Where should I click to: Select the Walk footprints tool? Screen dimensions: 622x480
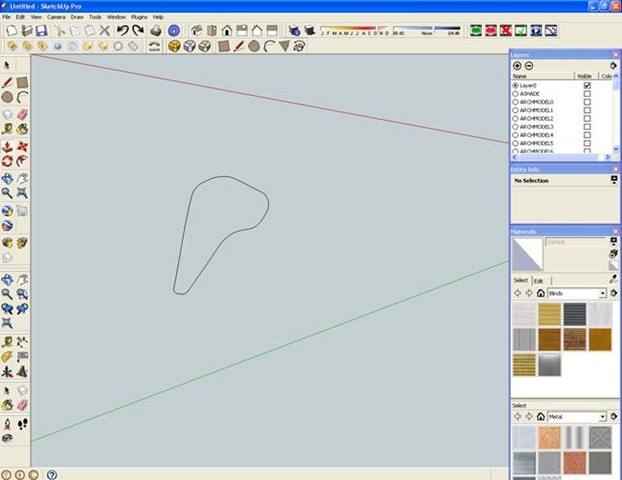[22, 424]
